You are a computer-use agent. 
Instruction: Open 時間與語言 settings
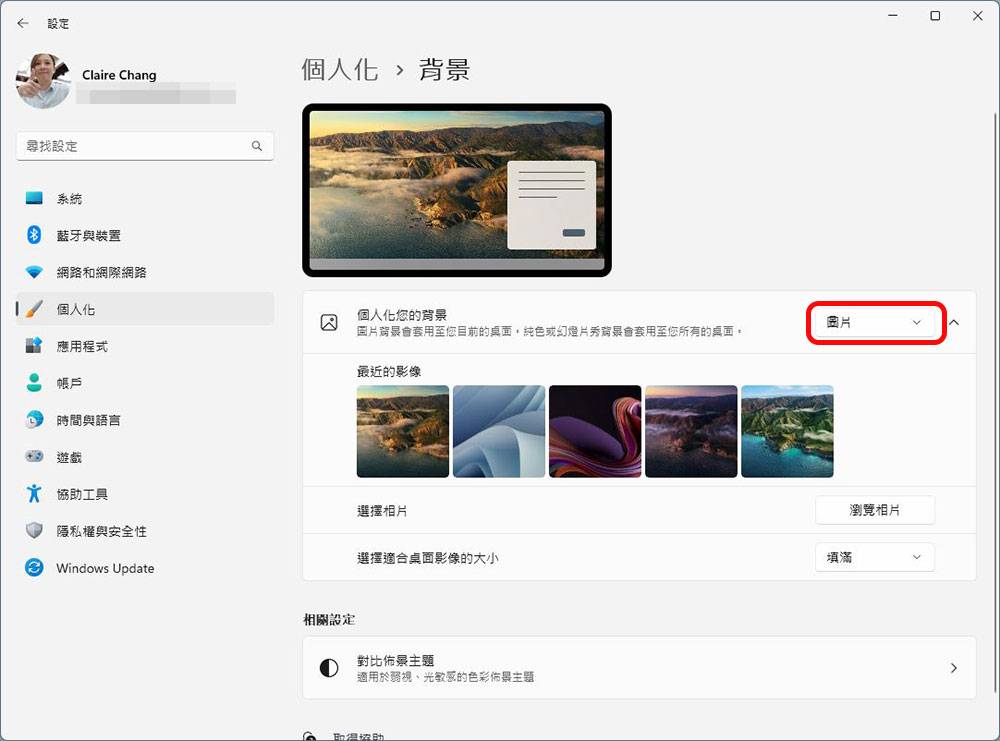tap(90, 420)
